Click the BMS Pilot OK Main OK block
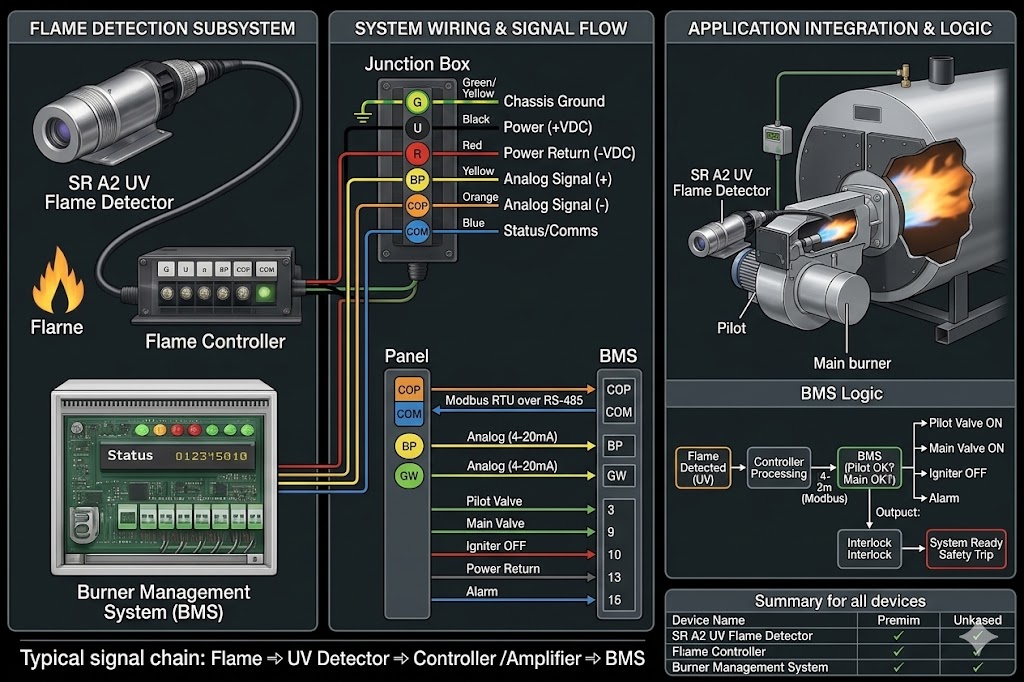Screen dimensions: 1024x682 (x=869, y=468)
